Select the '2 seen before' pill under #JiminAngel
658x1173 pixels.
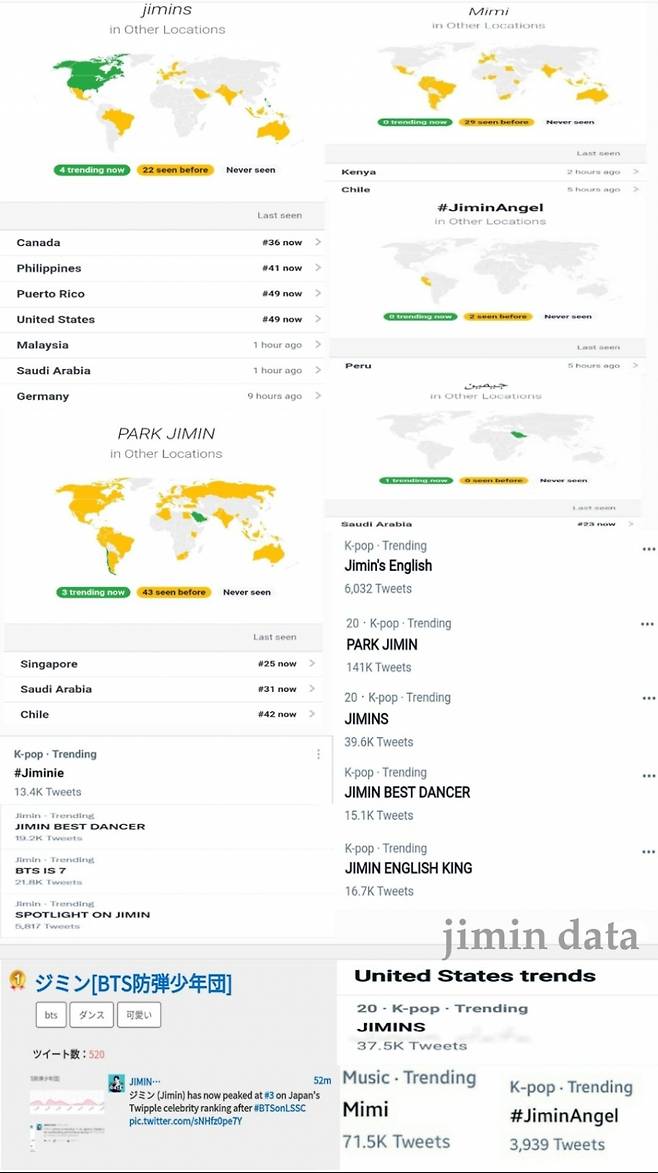(497, 316)
